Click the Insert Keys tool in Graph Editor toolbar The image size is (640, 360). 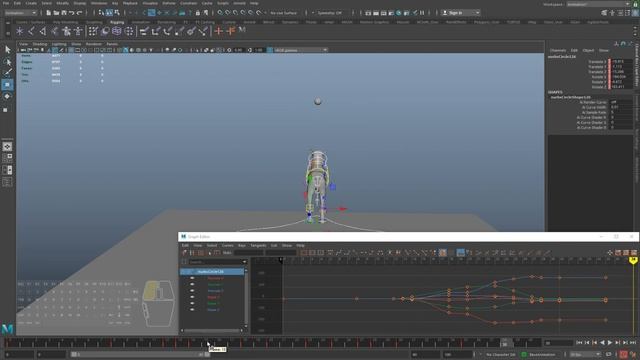[x=193, y=253]
